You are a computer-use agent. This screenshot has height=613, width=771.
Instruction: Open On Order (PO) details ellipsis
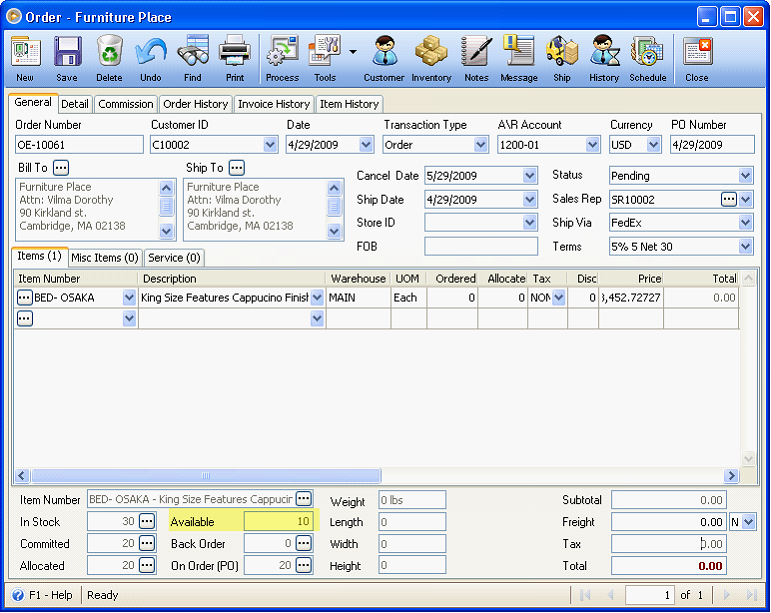click(303, 565)
